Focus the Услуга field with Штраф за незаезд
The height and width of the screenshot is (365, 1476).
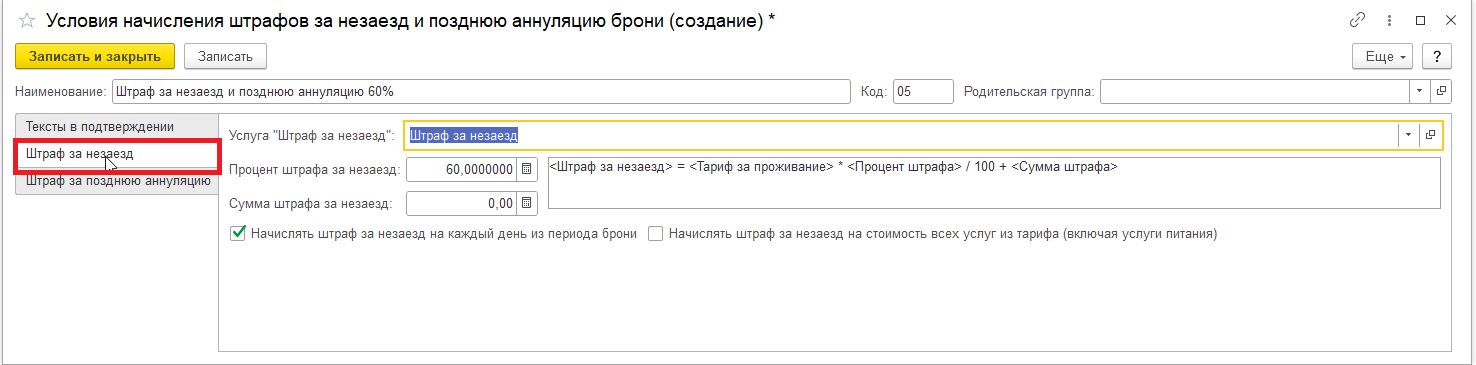click(900, 135)
